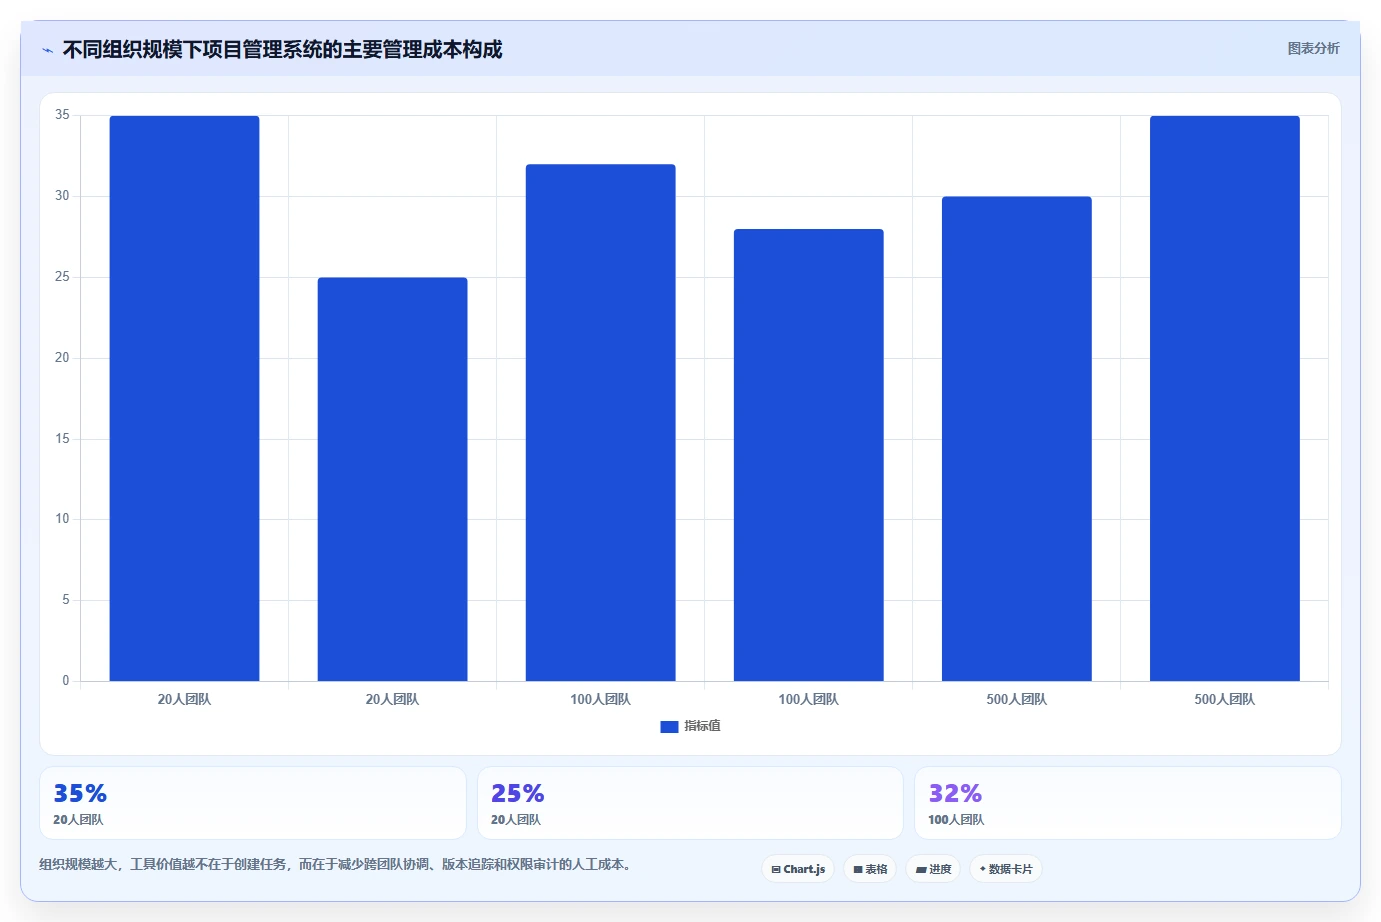The image size is (1381, 922).
Task: Click the 20人团队 caption under 35%
Action: tap(78, 820)
